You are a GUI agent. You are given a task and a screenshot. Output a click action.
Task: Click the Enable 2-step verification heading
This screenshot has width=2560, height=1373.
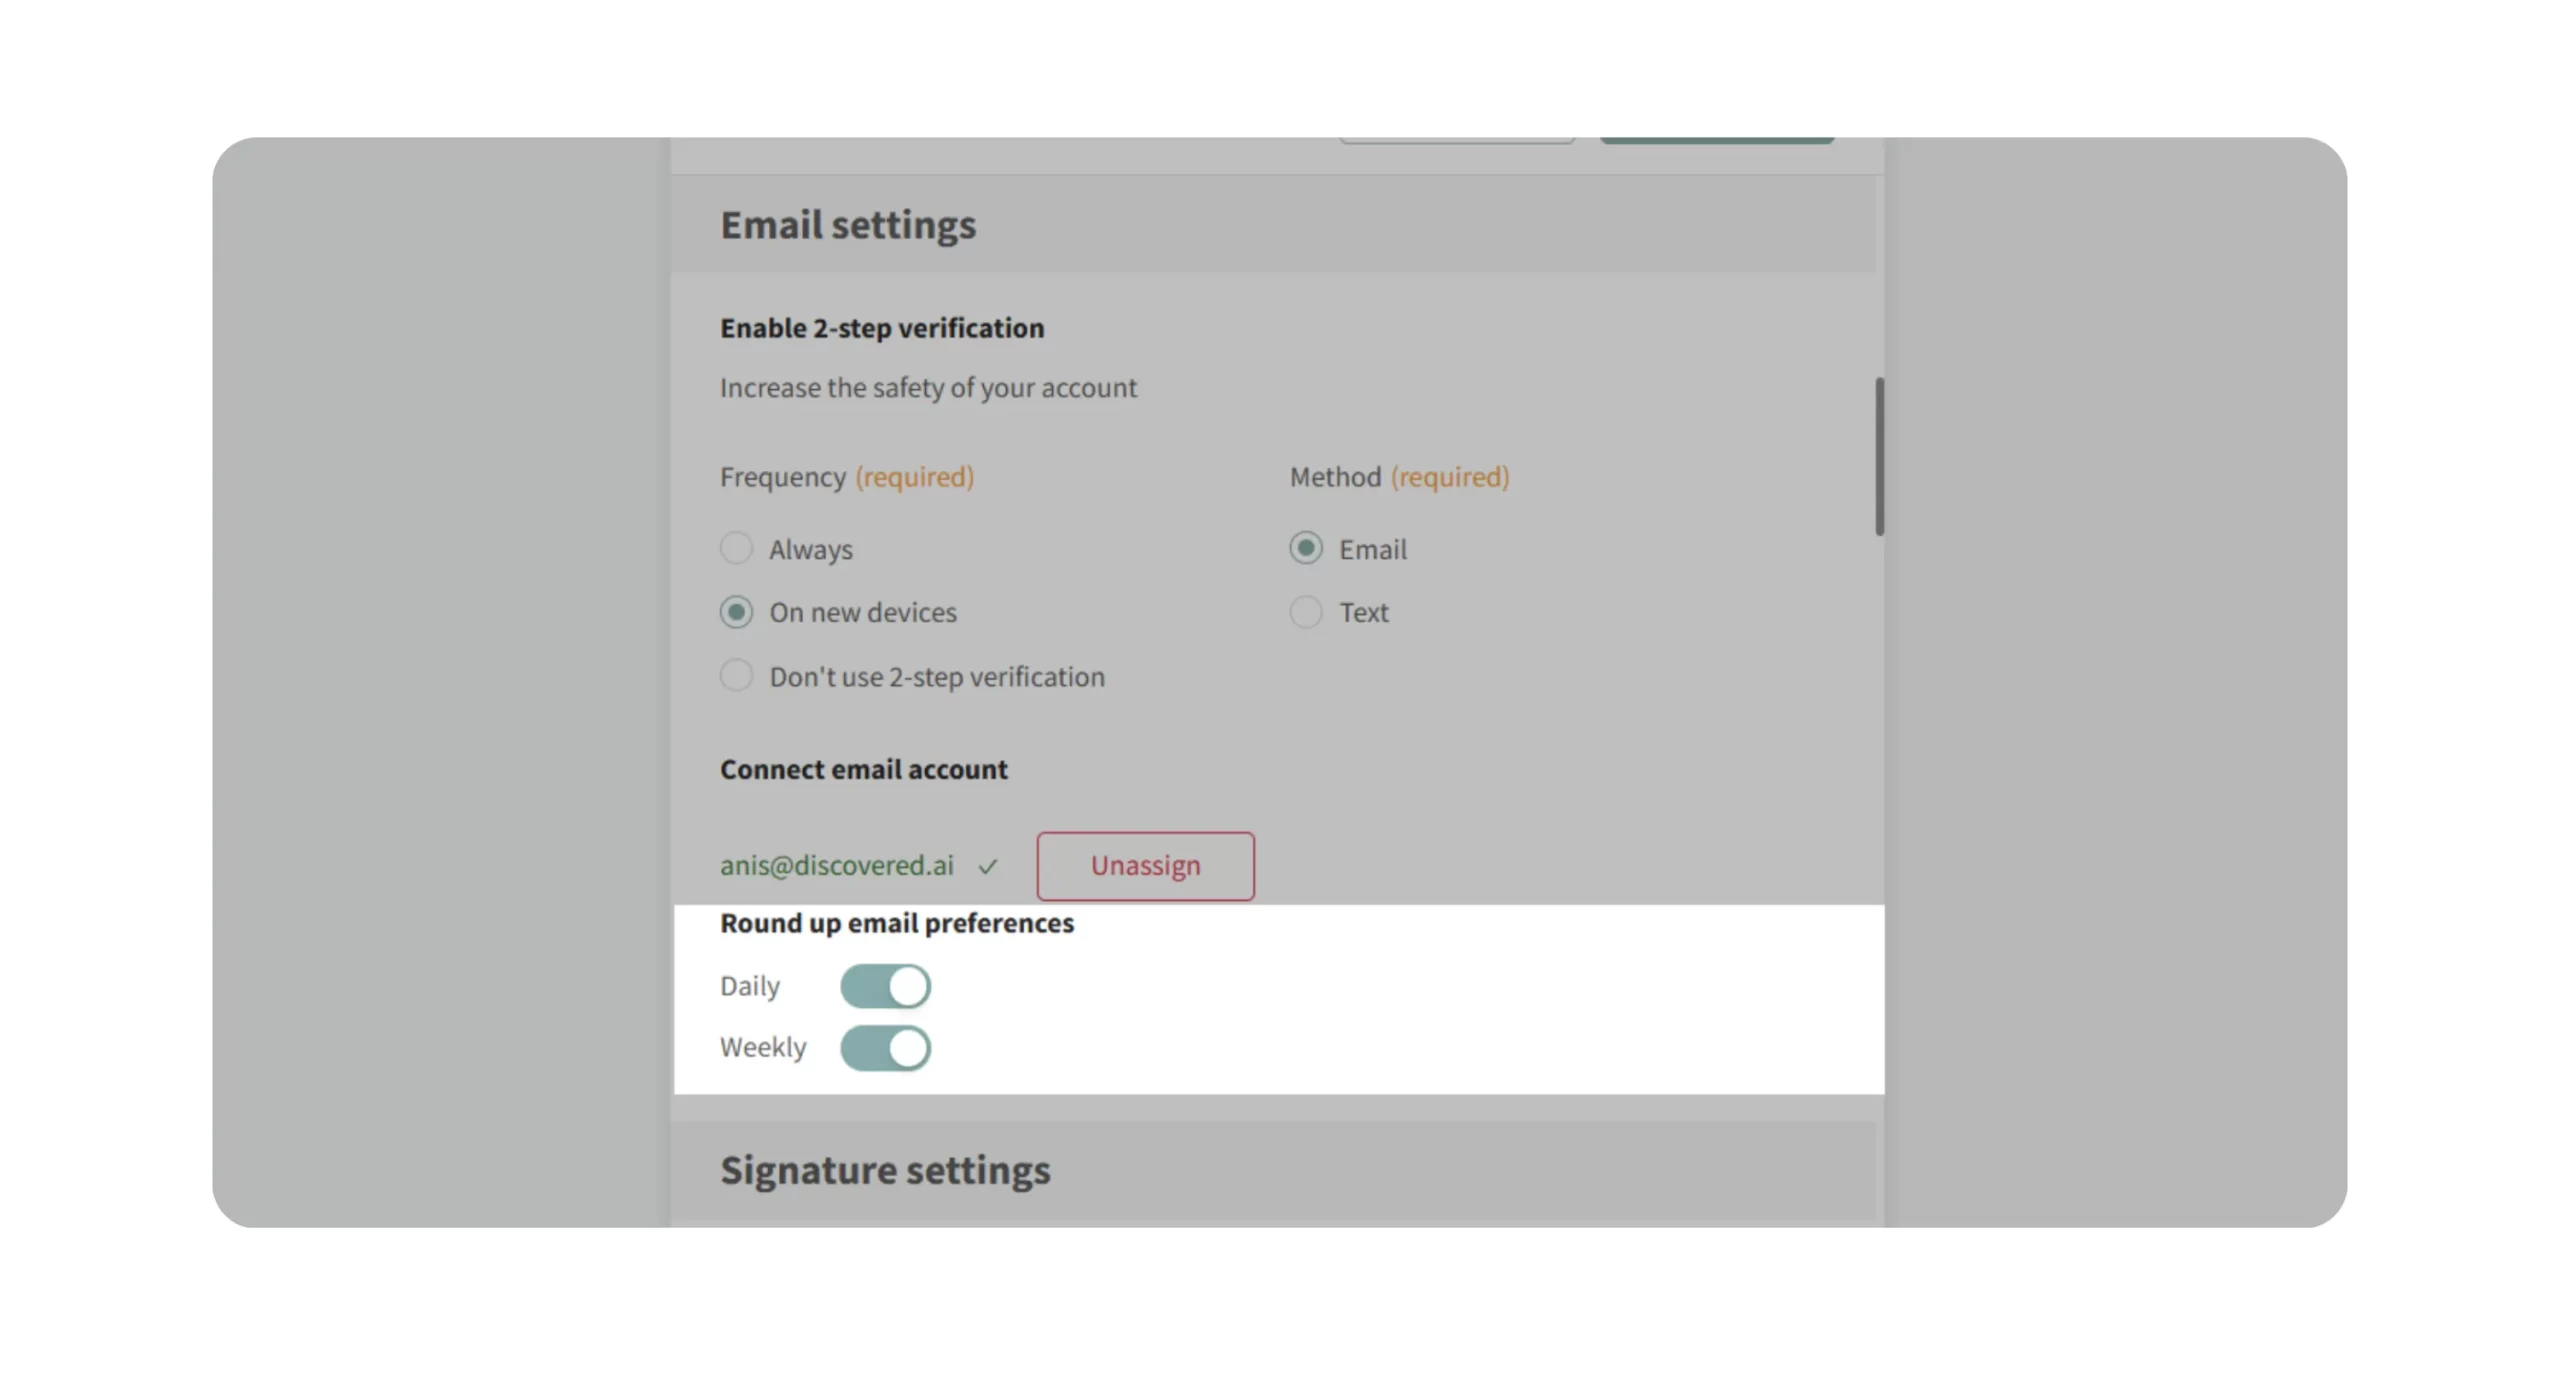pos(882,328)
